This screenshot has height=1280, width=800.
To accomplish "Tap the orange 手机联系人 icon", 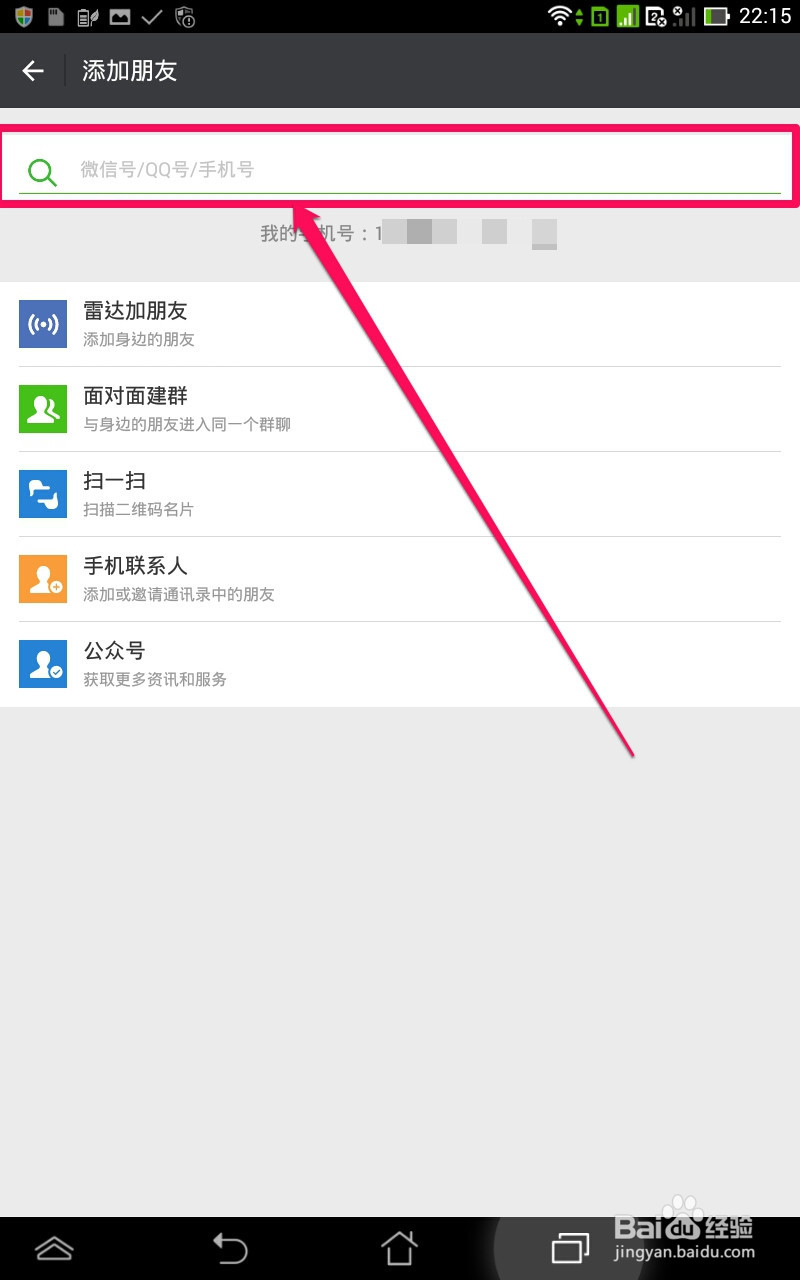I will (43, 579).
